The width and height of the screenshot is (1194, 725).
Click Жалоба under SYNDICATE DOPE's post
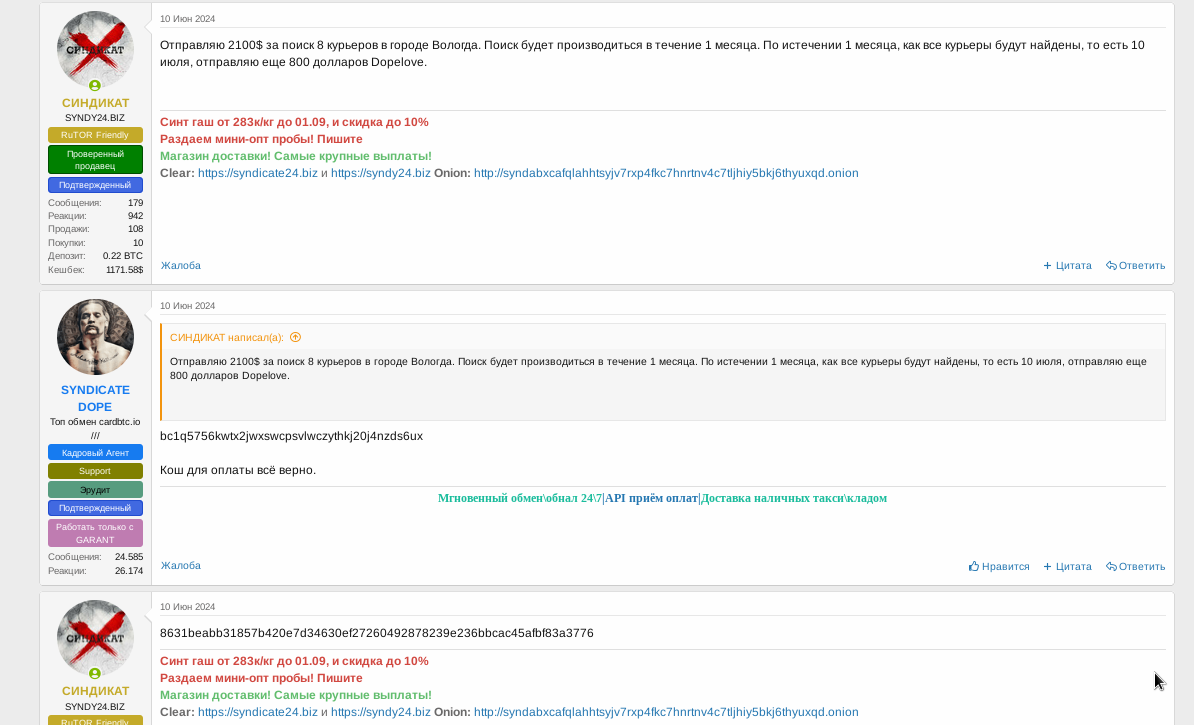point(181,566)
